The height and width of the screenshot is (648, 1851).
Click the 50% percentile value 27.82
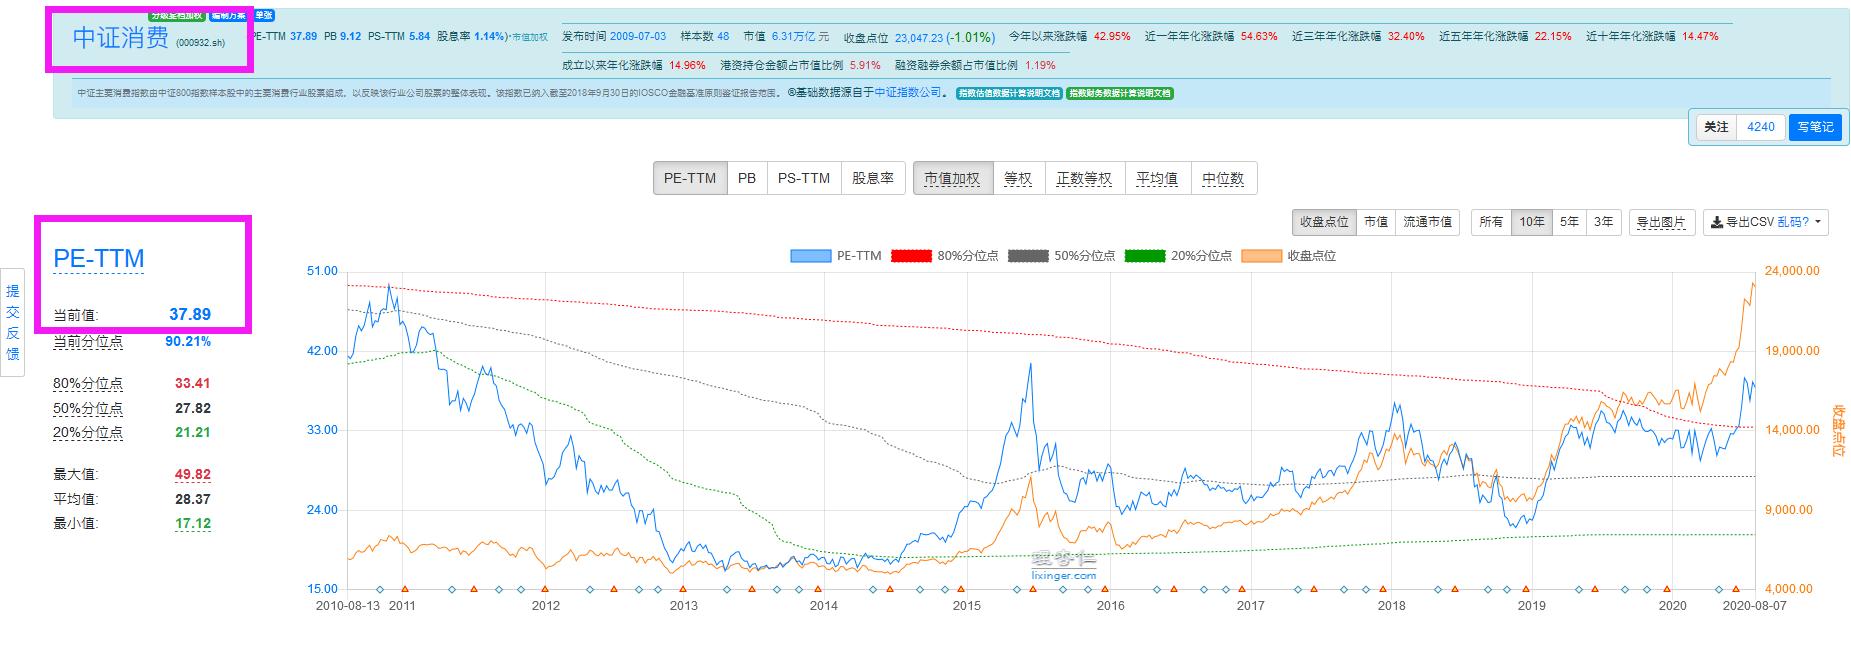[x=193, y=408]
